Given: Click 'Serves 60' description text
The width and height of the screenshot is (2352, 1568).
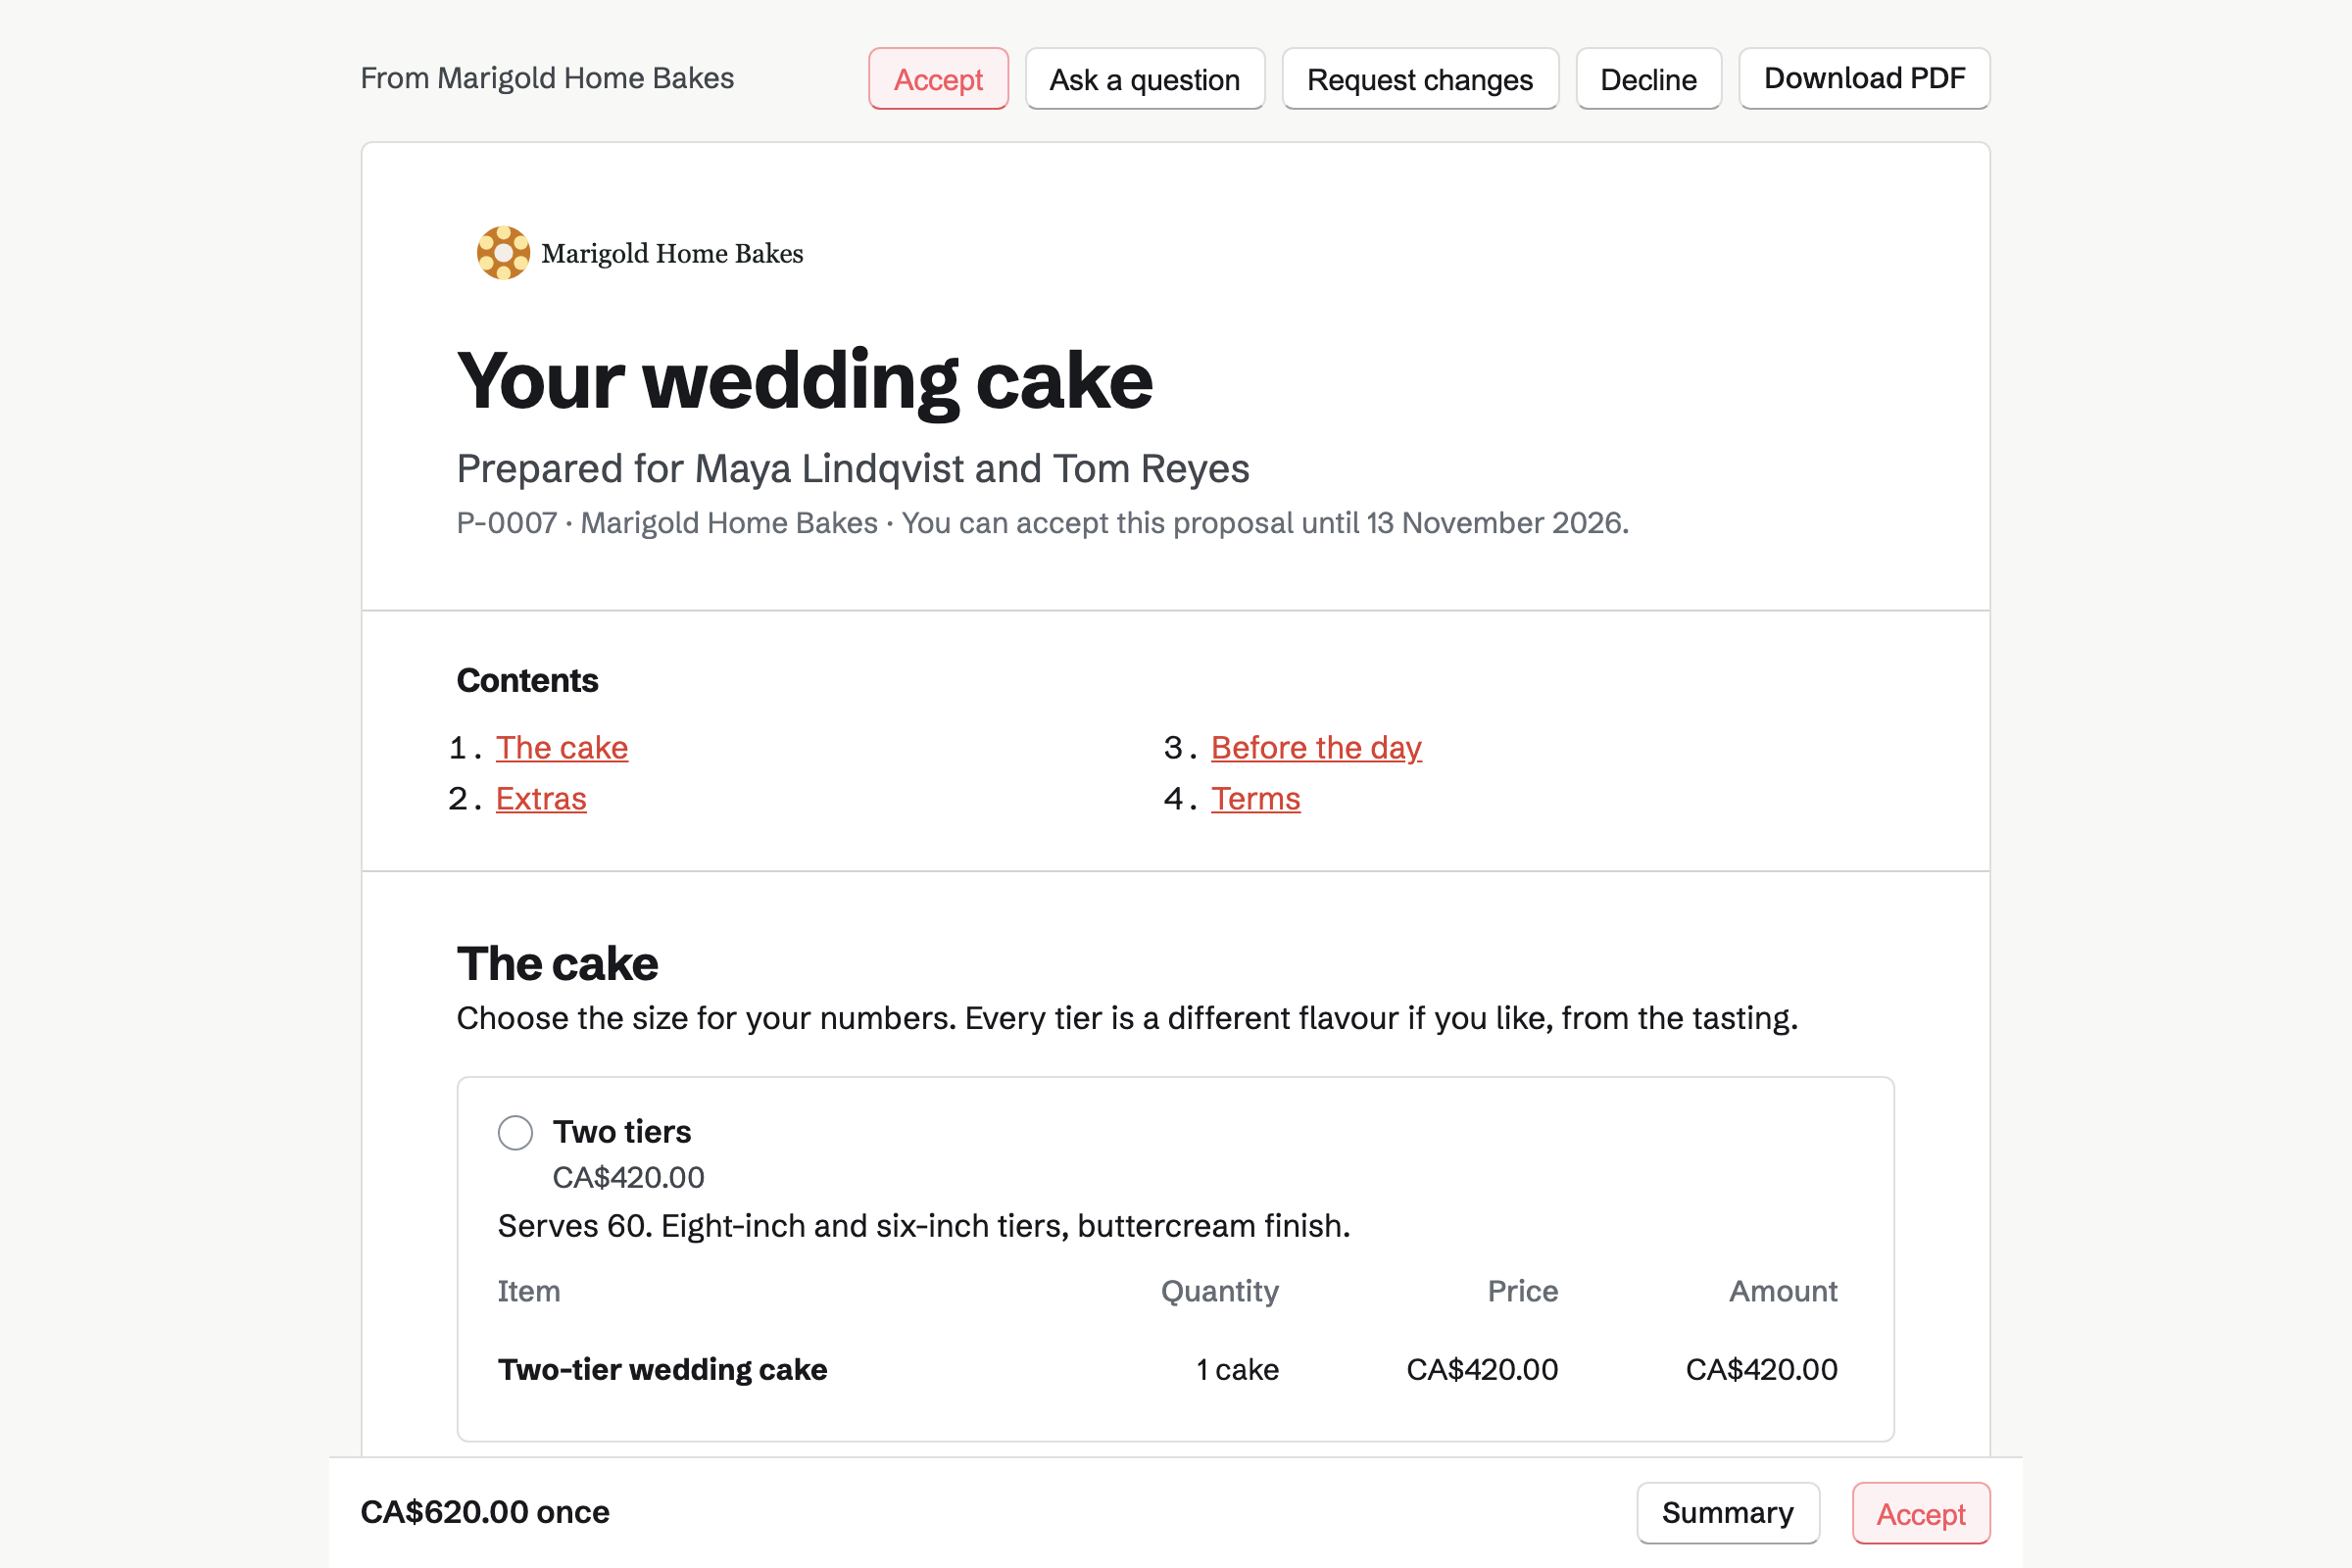Looking at the screenshot, I should click(x=924, y=1226).
